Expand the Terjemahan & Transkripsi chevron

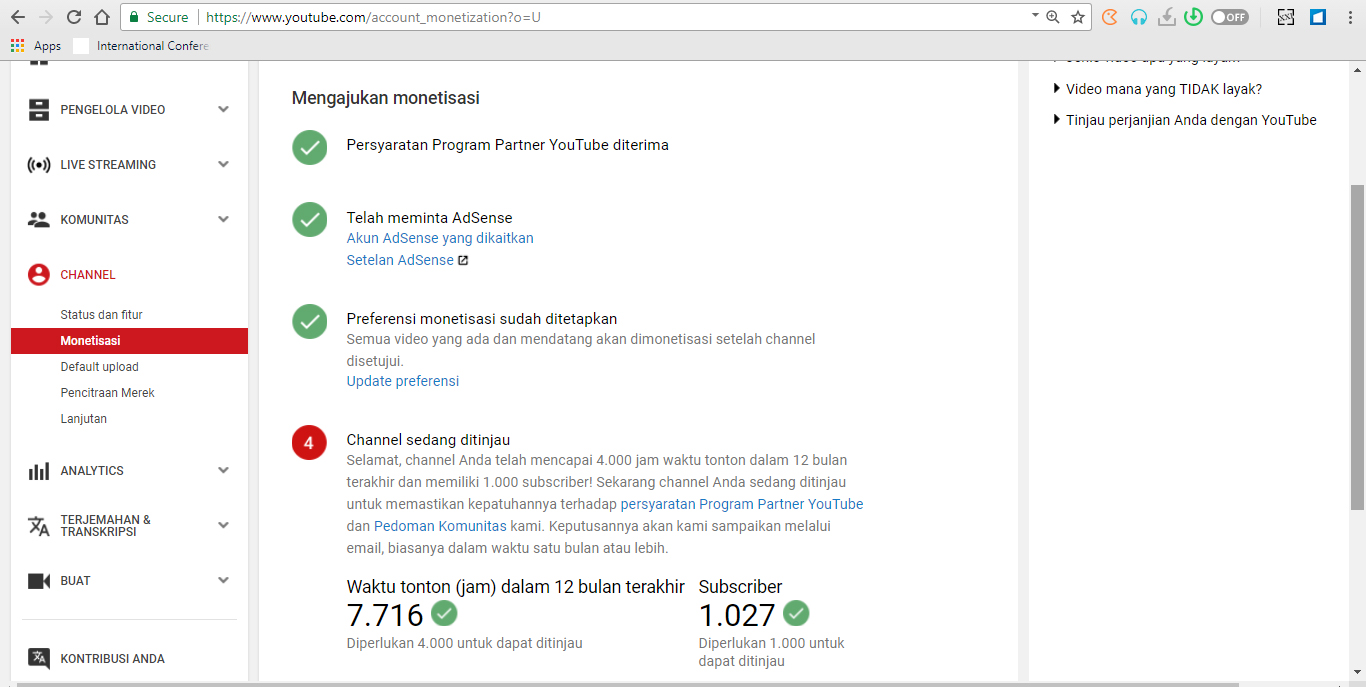coord(223,525)
